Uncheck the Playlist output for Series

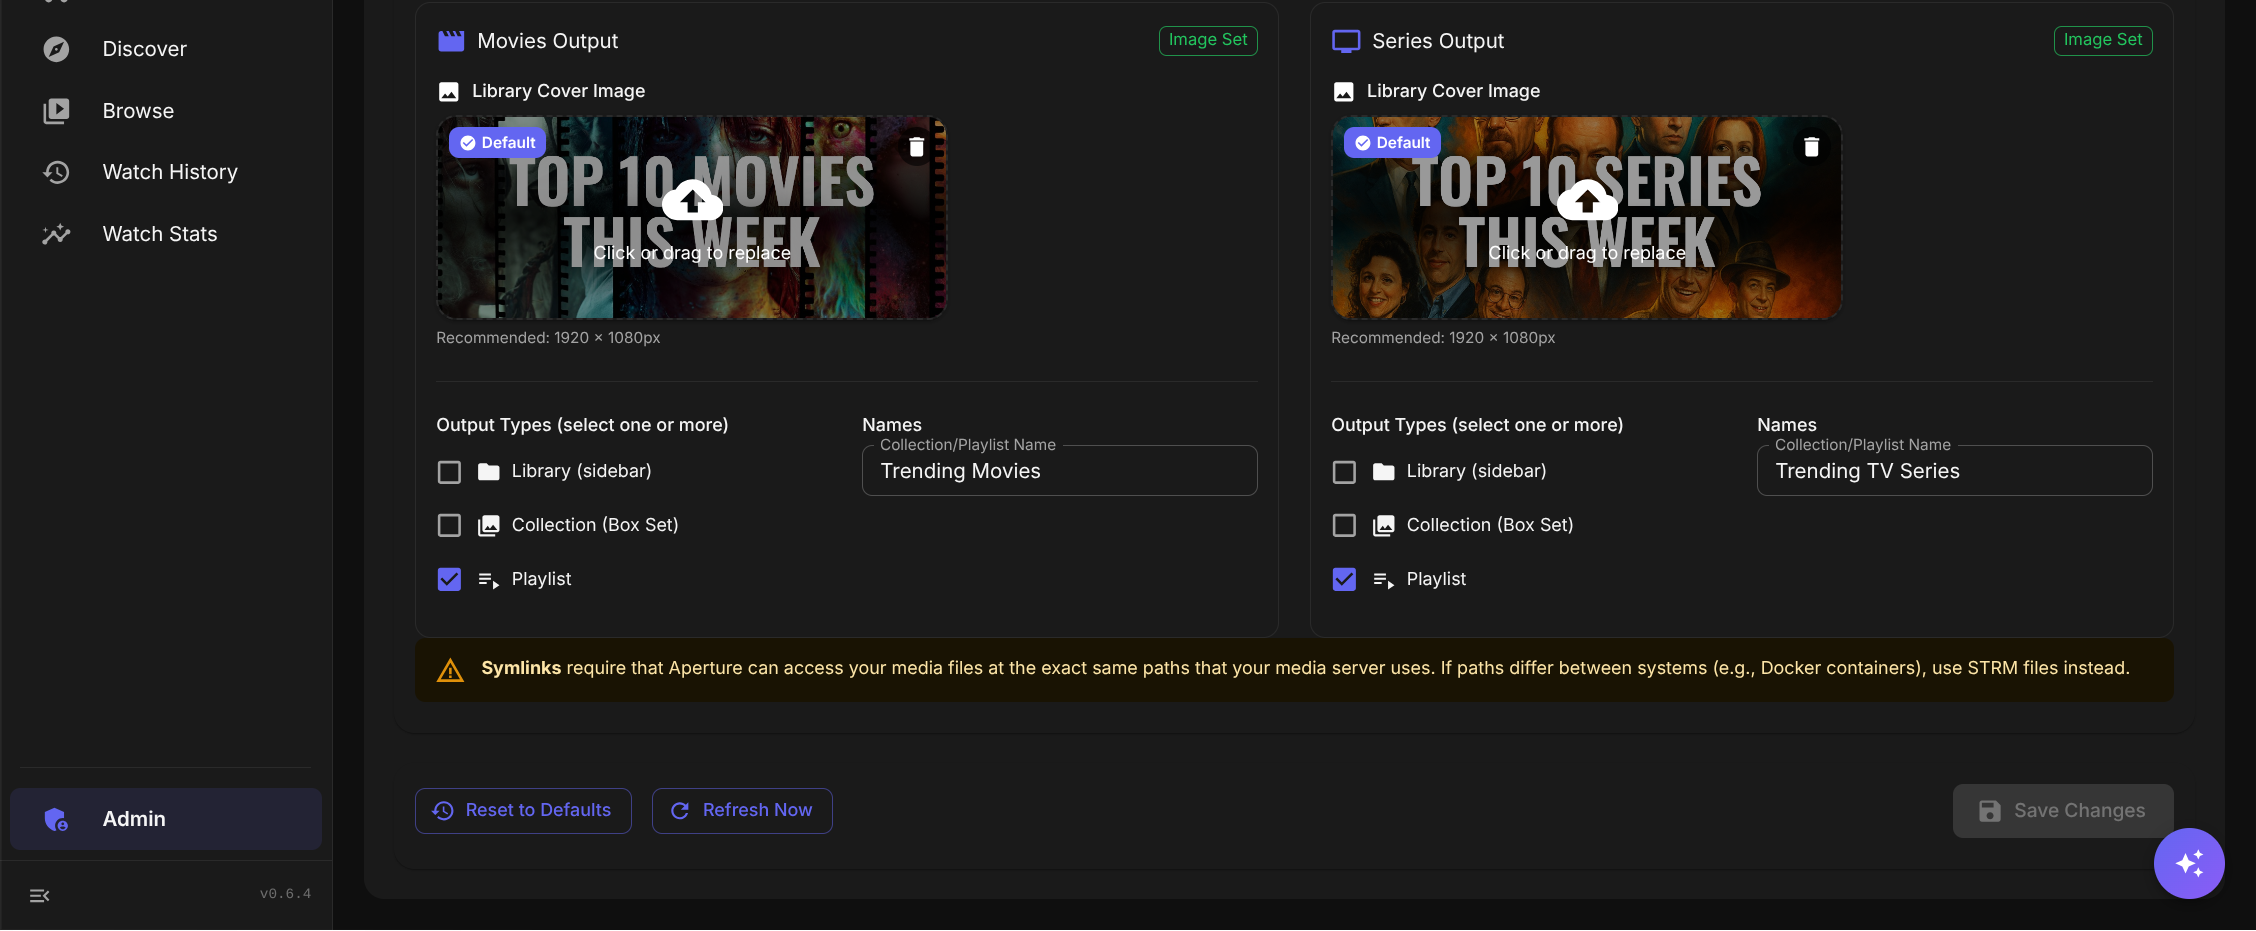1345,580
